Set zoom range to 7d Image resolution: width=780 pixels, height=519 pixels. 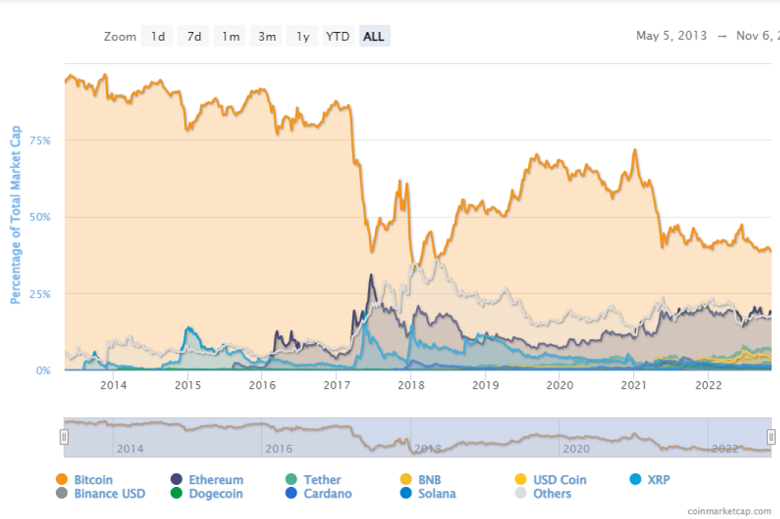[194, 37]
